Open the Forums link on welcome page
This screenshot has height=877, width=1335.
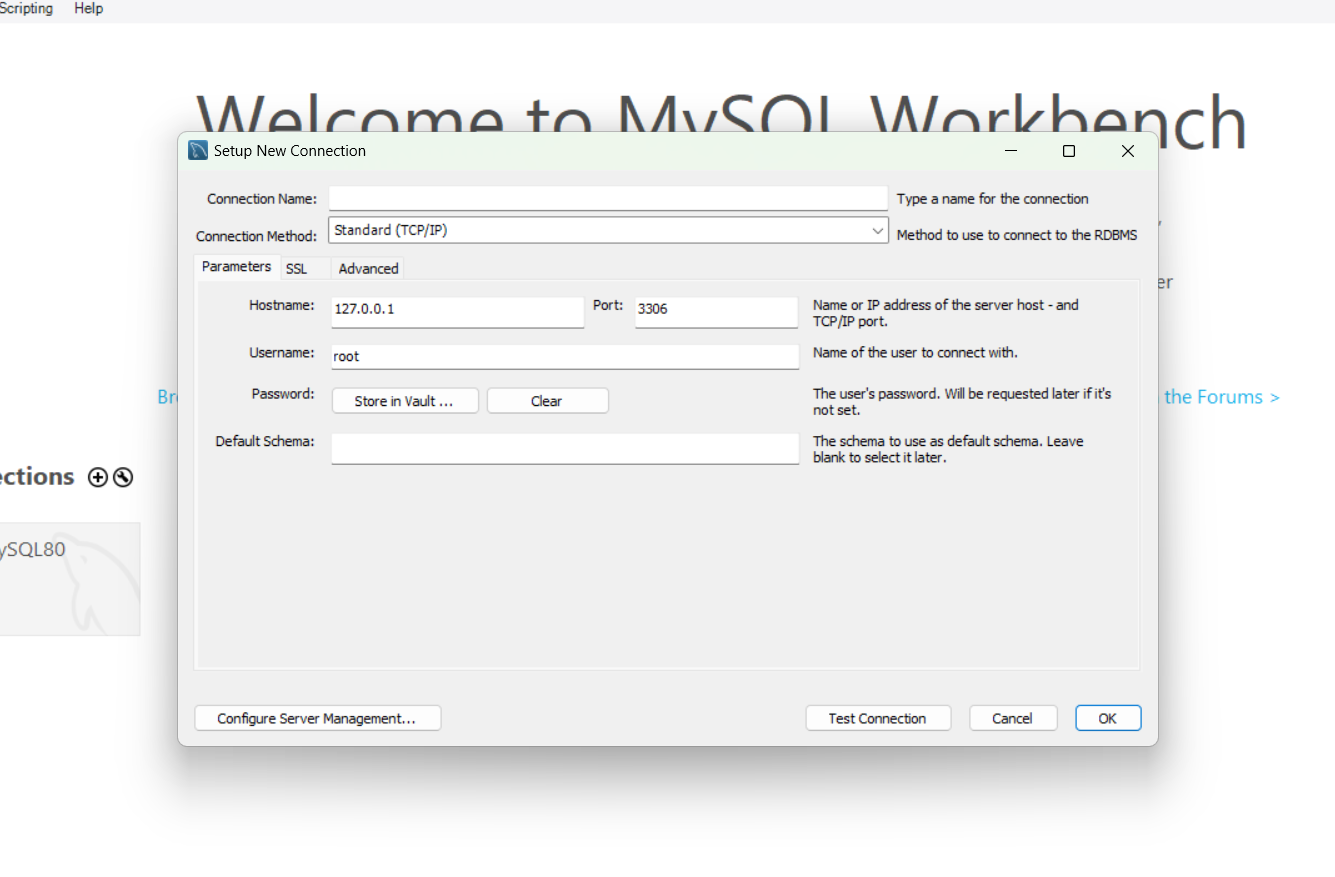pos(1222,397)
